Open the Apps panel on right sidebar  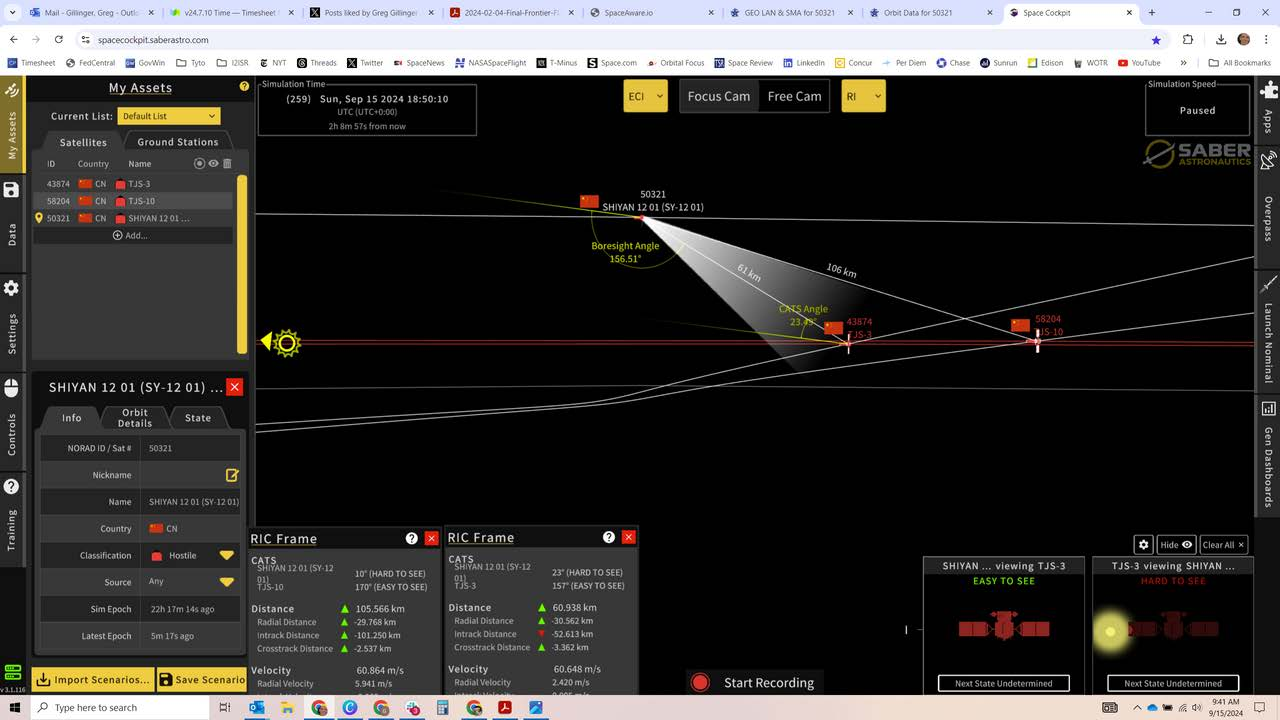pyautogui.click(x=1269, y=108)
